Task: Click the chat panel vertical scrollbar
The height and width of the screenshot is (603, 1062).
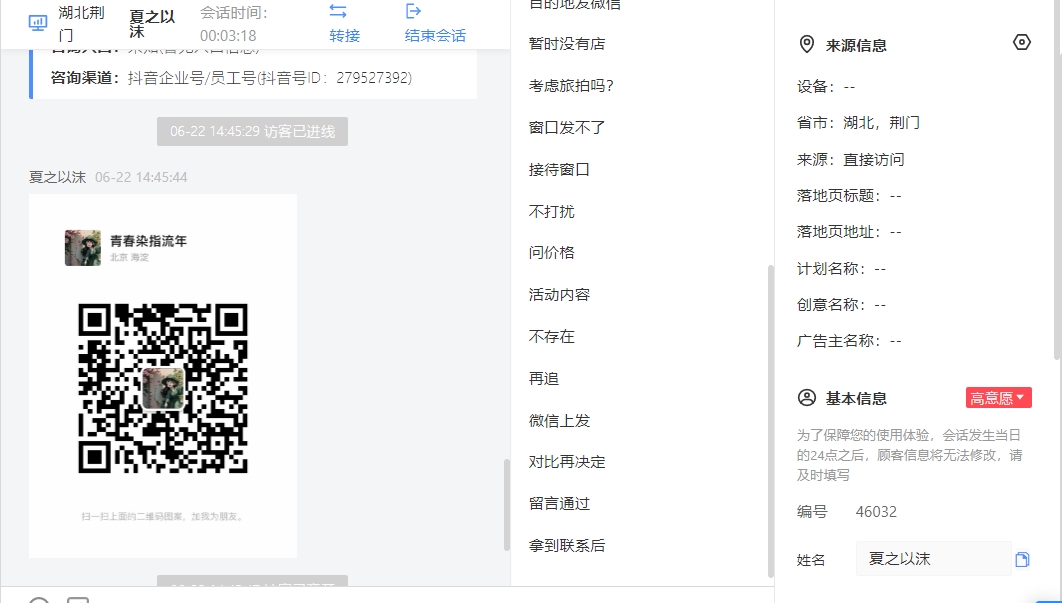Action: click(x=506, y=505)
